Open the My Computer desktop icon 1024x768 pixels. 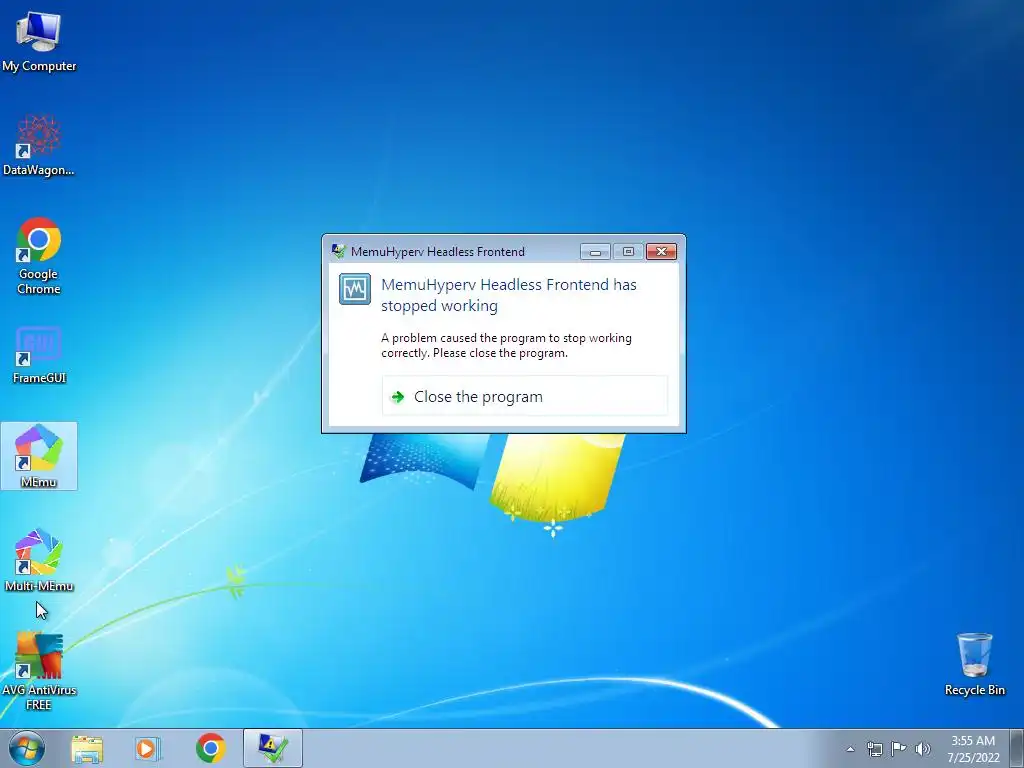(39, 42)
